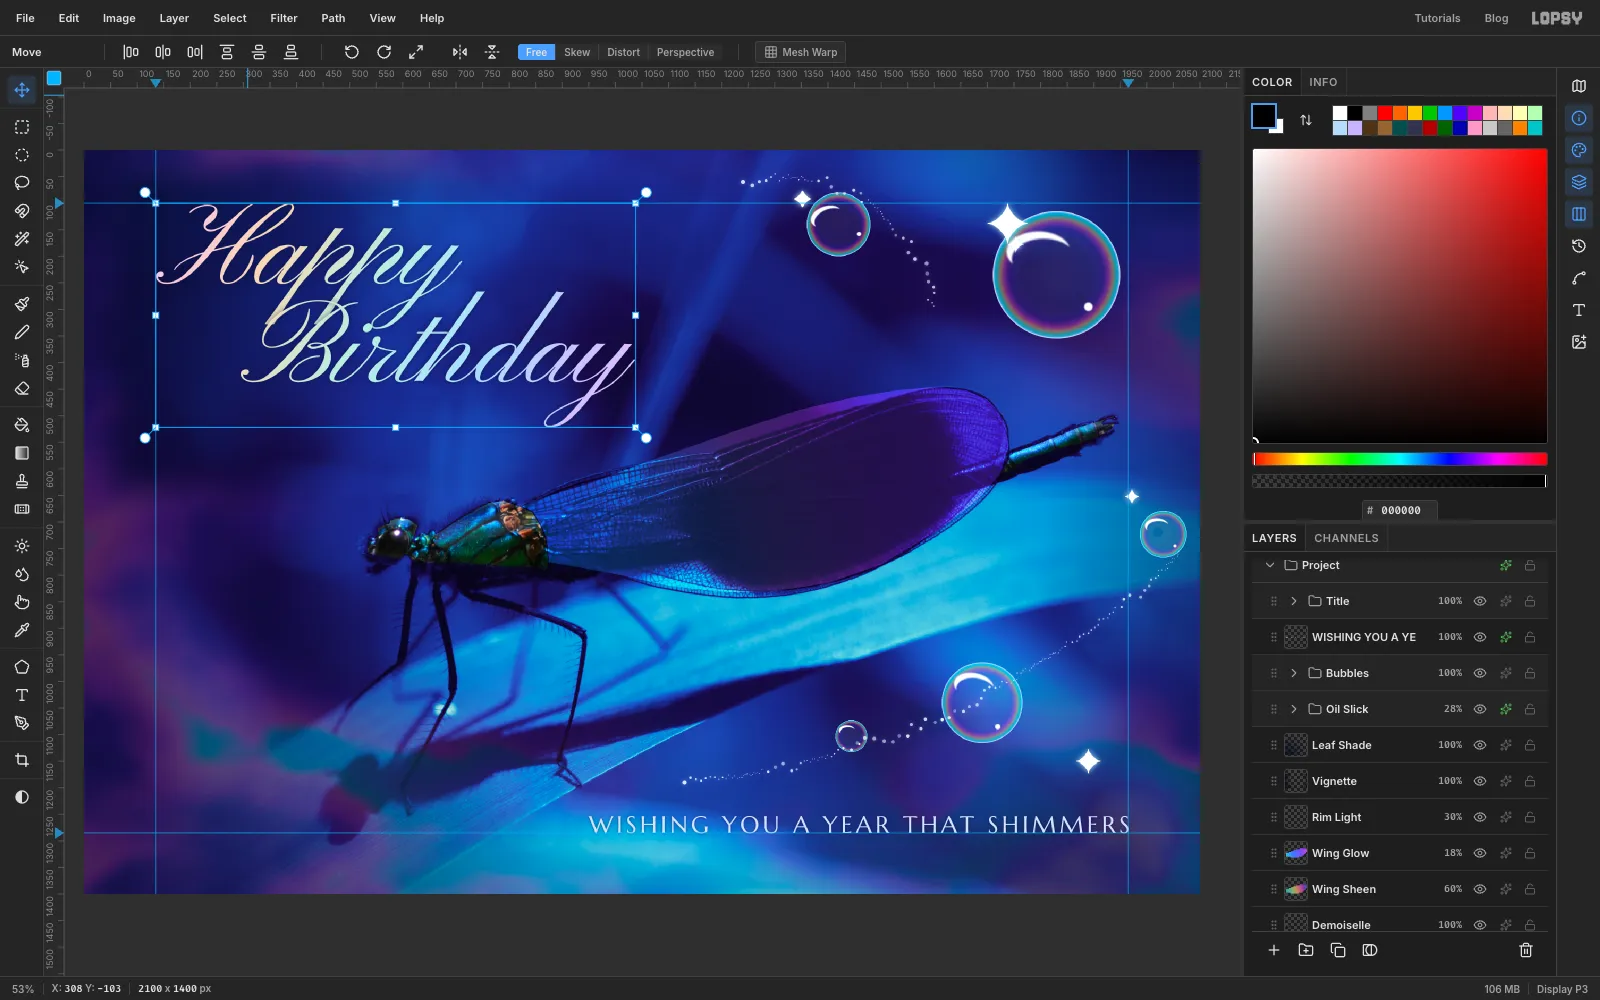Open the history panel icon
This screenshot has height=1000, width=1600.
1579,246
